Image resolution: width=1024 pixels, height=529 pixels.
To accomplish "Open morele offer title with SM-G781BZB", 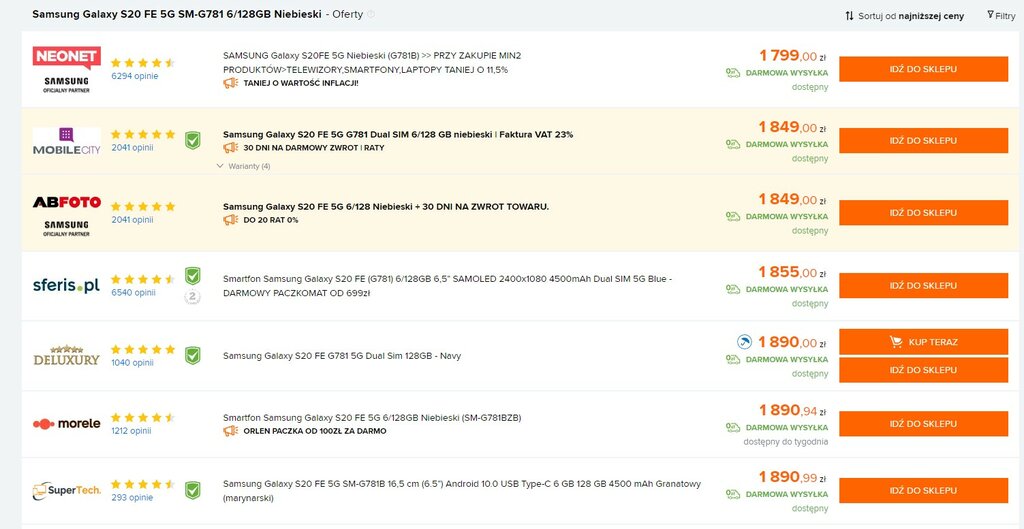I will pos(372,417).
